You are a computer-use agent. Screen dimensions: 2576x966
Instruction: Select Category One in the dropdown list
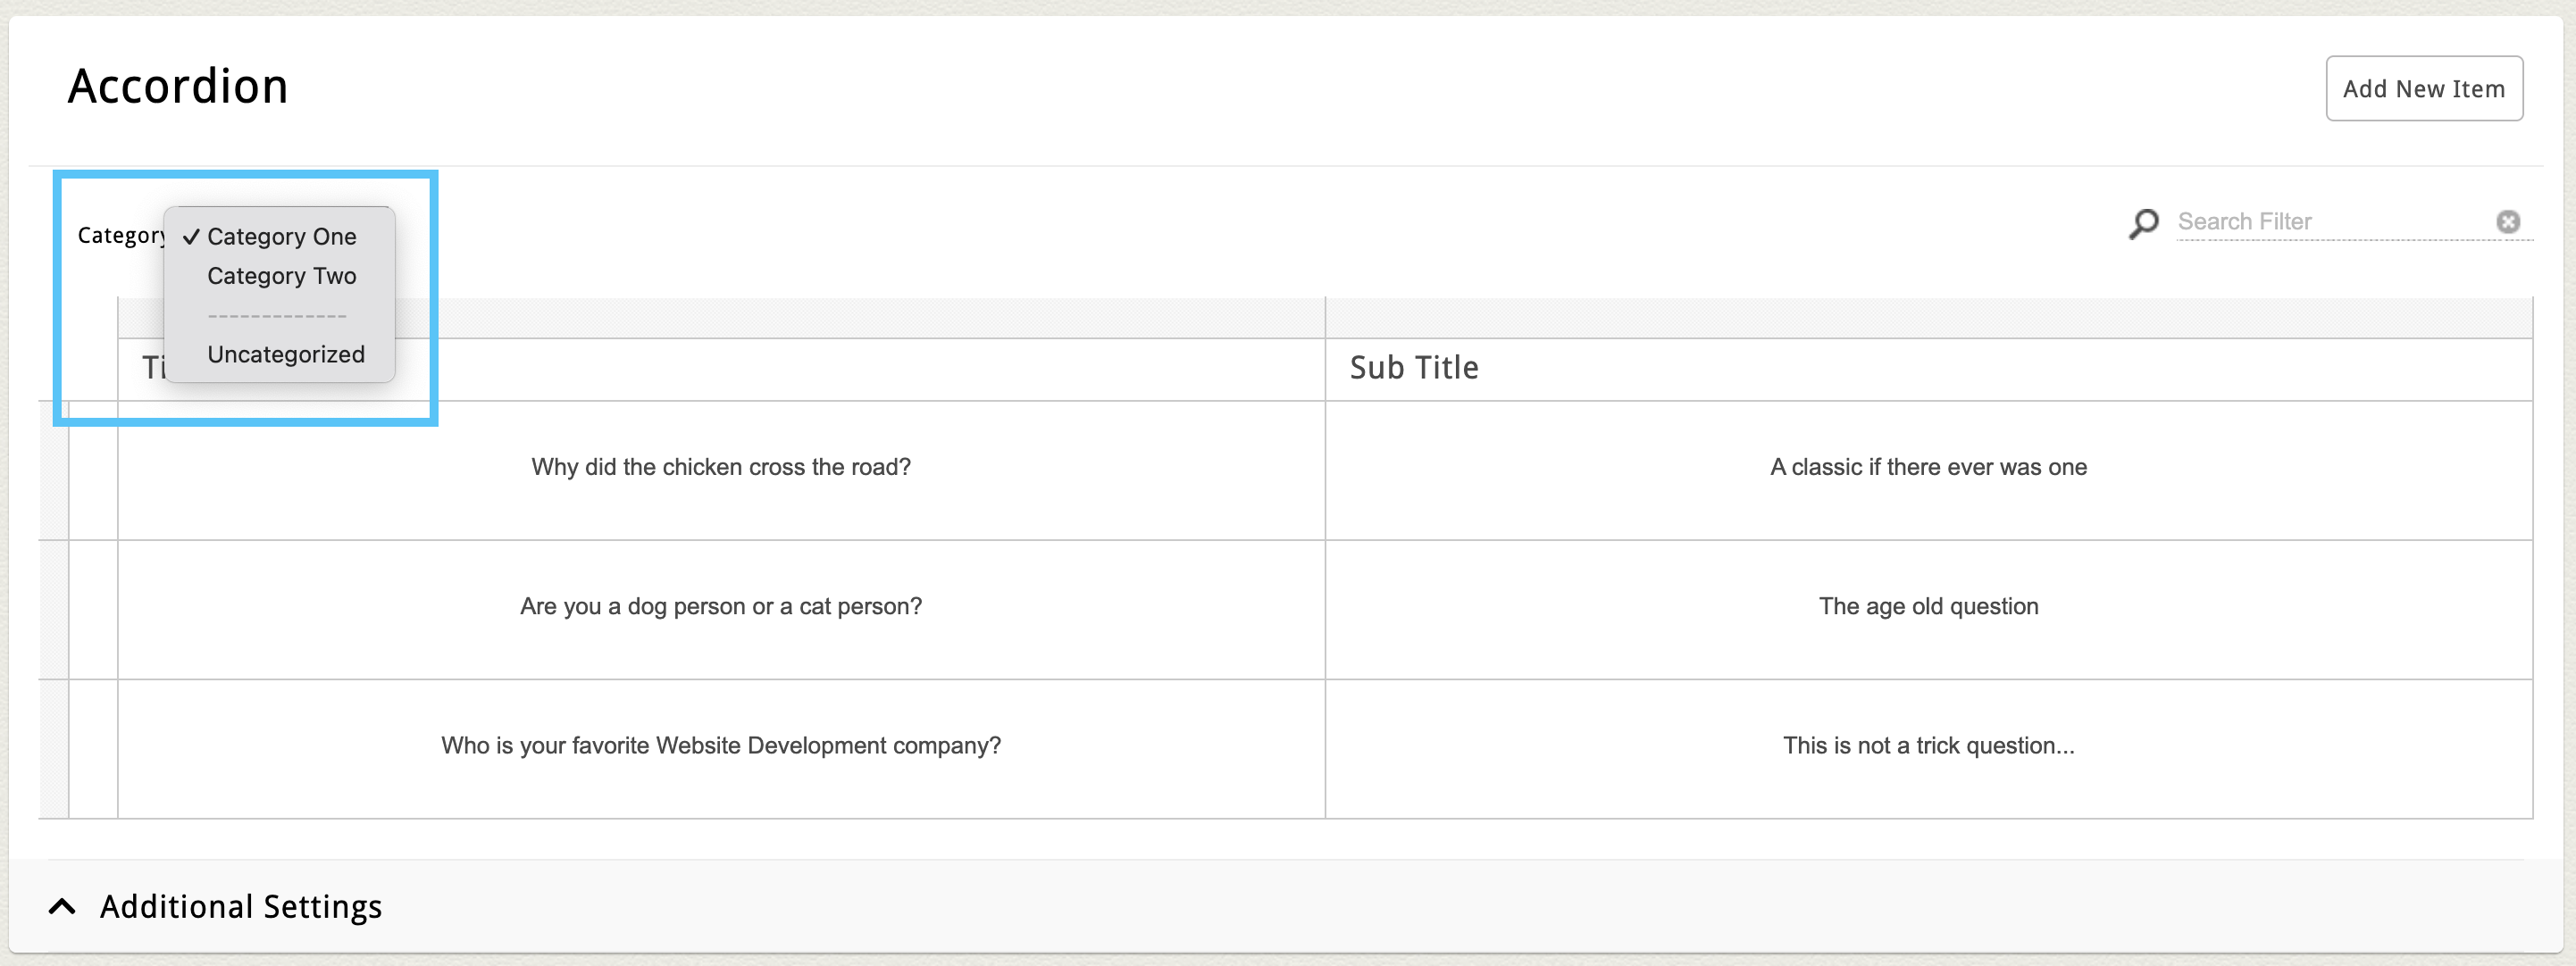281,237
